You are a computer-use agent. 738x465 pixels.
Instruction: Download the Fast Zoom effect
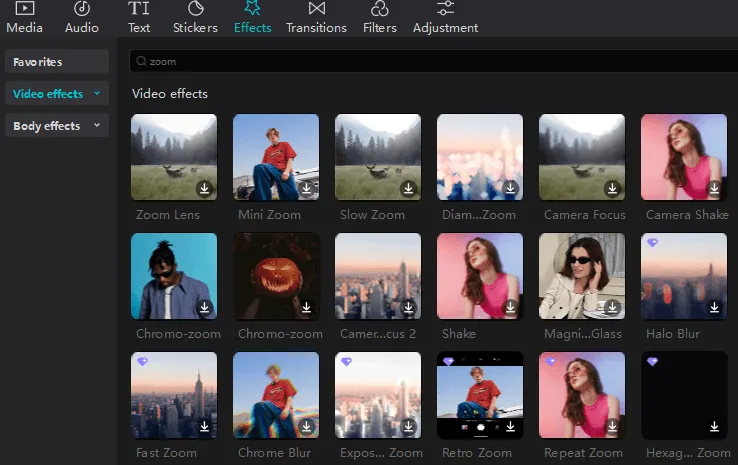click(204, 426)
